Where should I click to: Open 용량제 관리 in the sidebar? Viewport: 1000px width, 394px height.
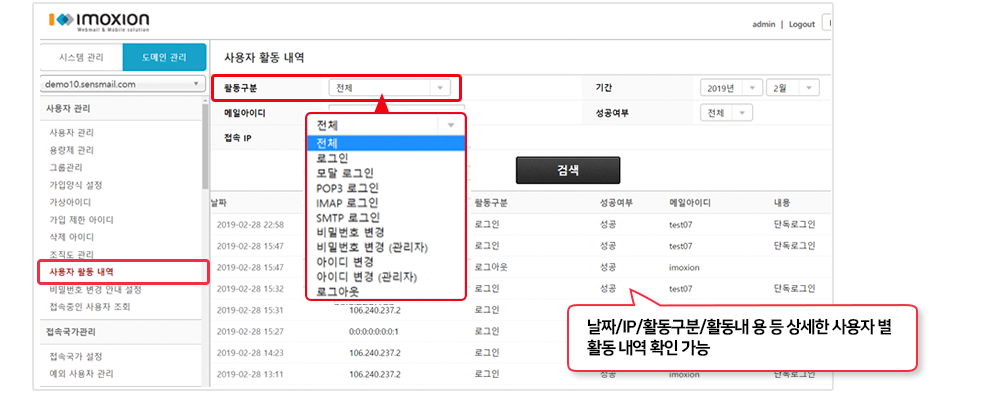(x=71, y=150)
